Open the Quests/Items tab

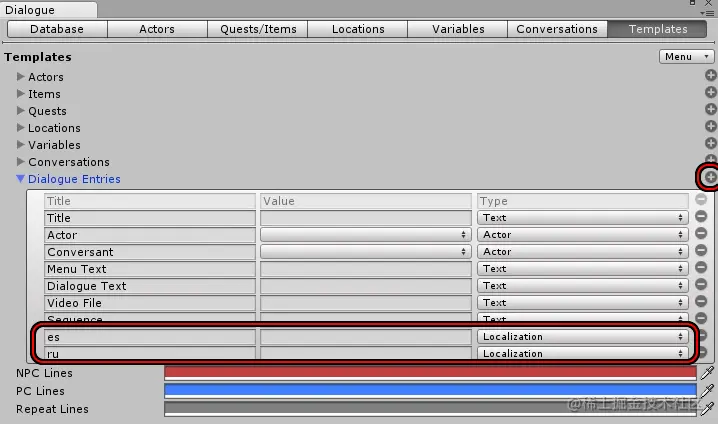coord(258,29)
